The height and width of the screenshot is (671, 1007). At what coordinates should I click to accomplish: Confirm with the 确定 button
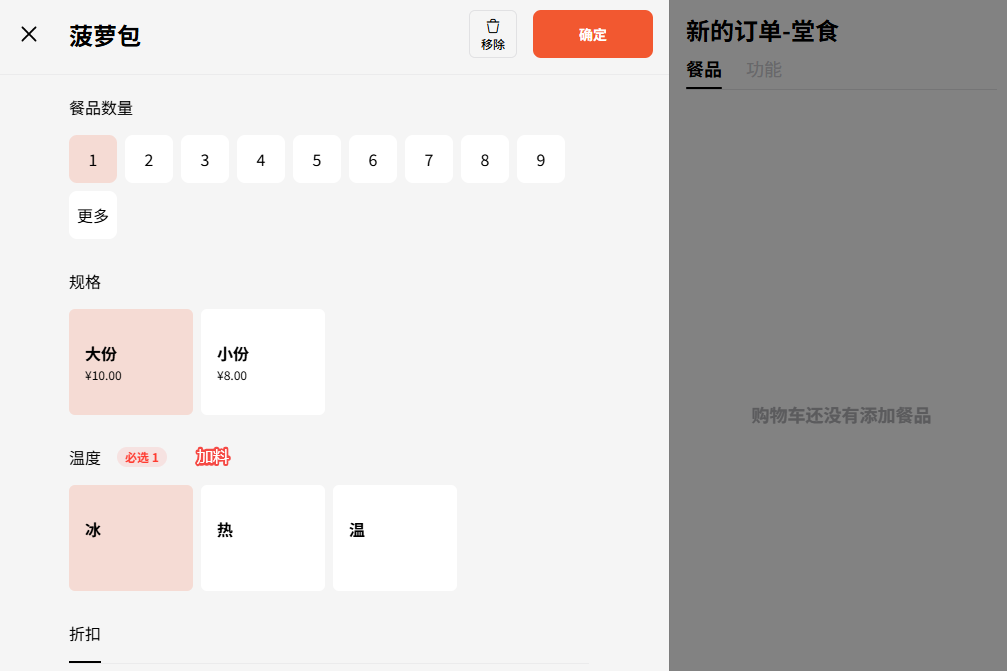[x=592, y=34]
